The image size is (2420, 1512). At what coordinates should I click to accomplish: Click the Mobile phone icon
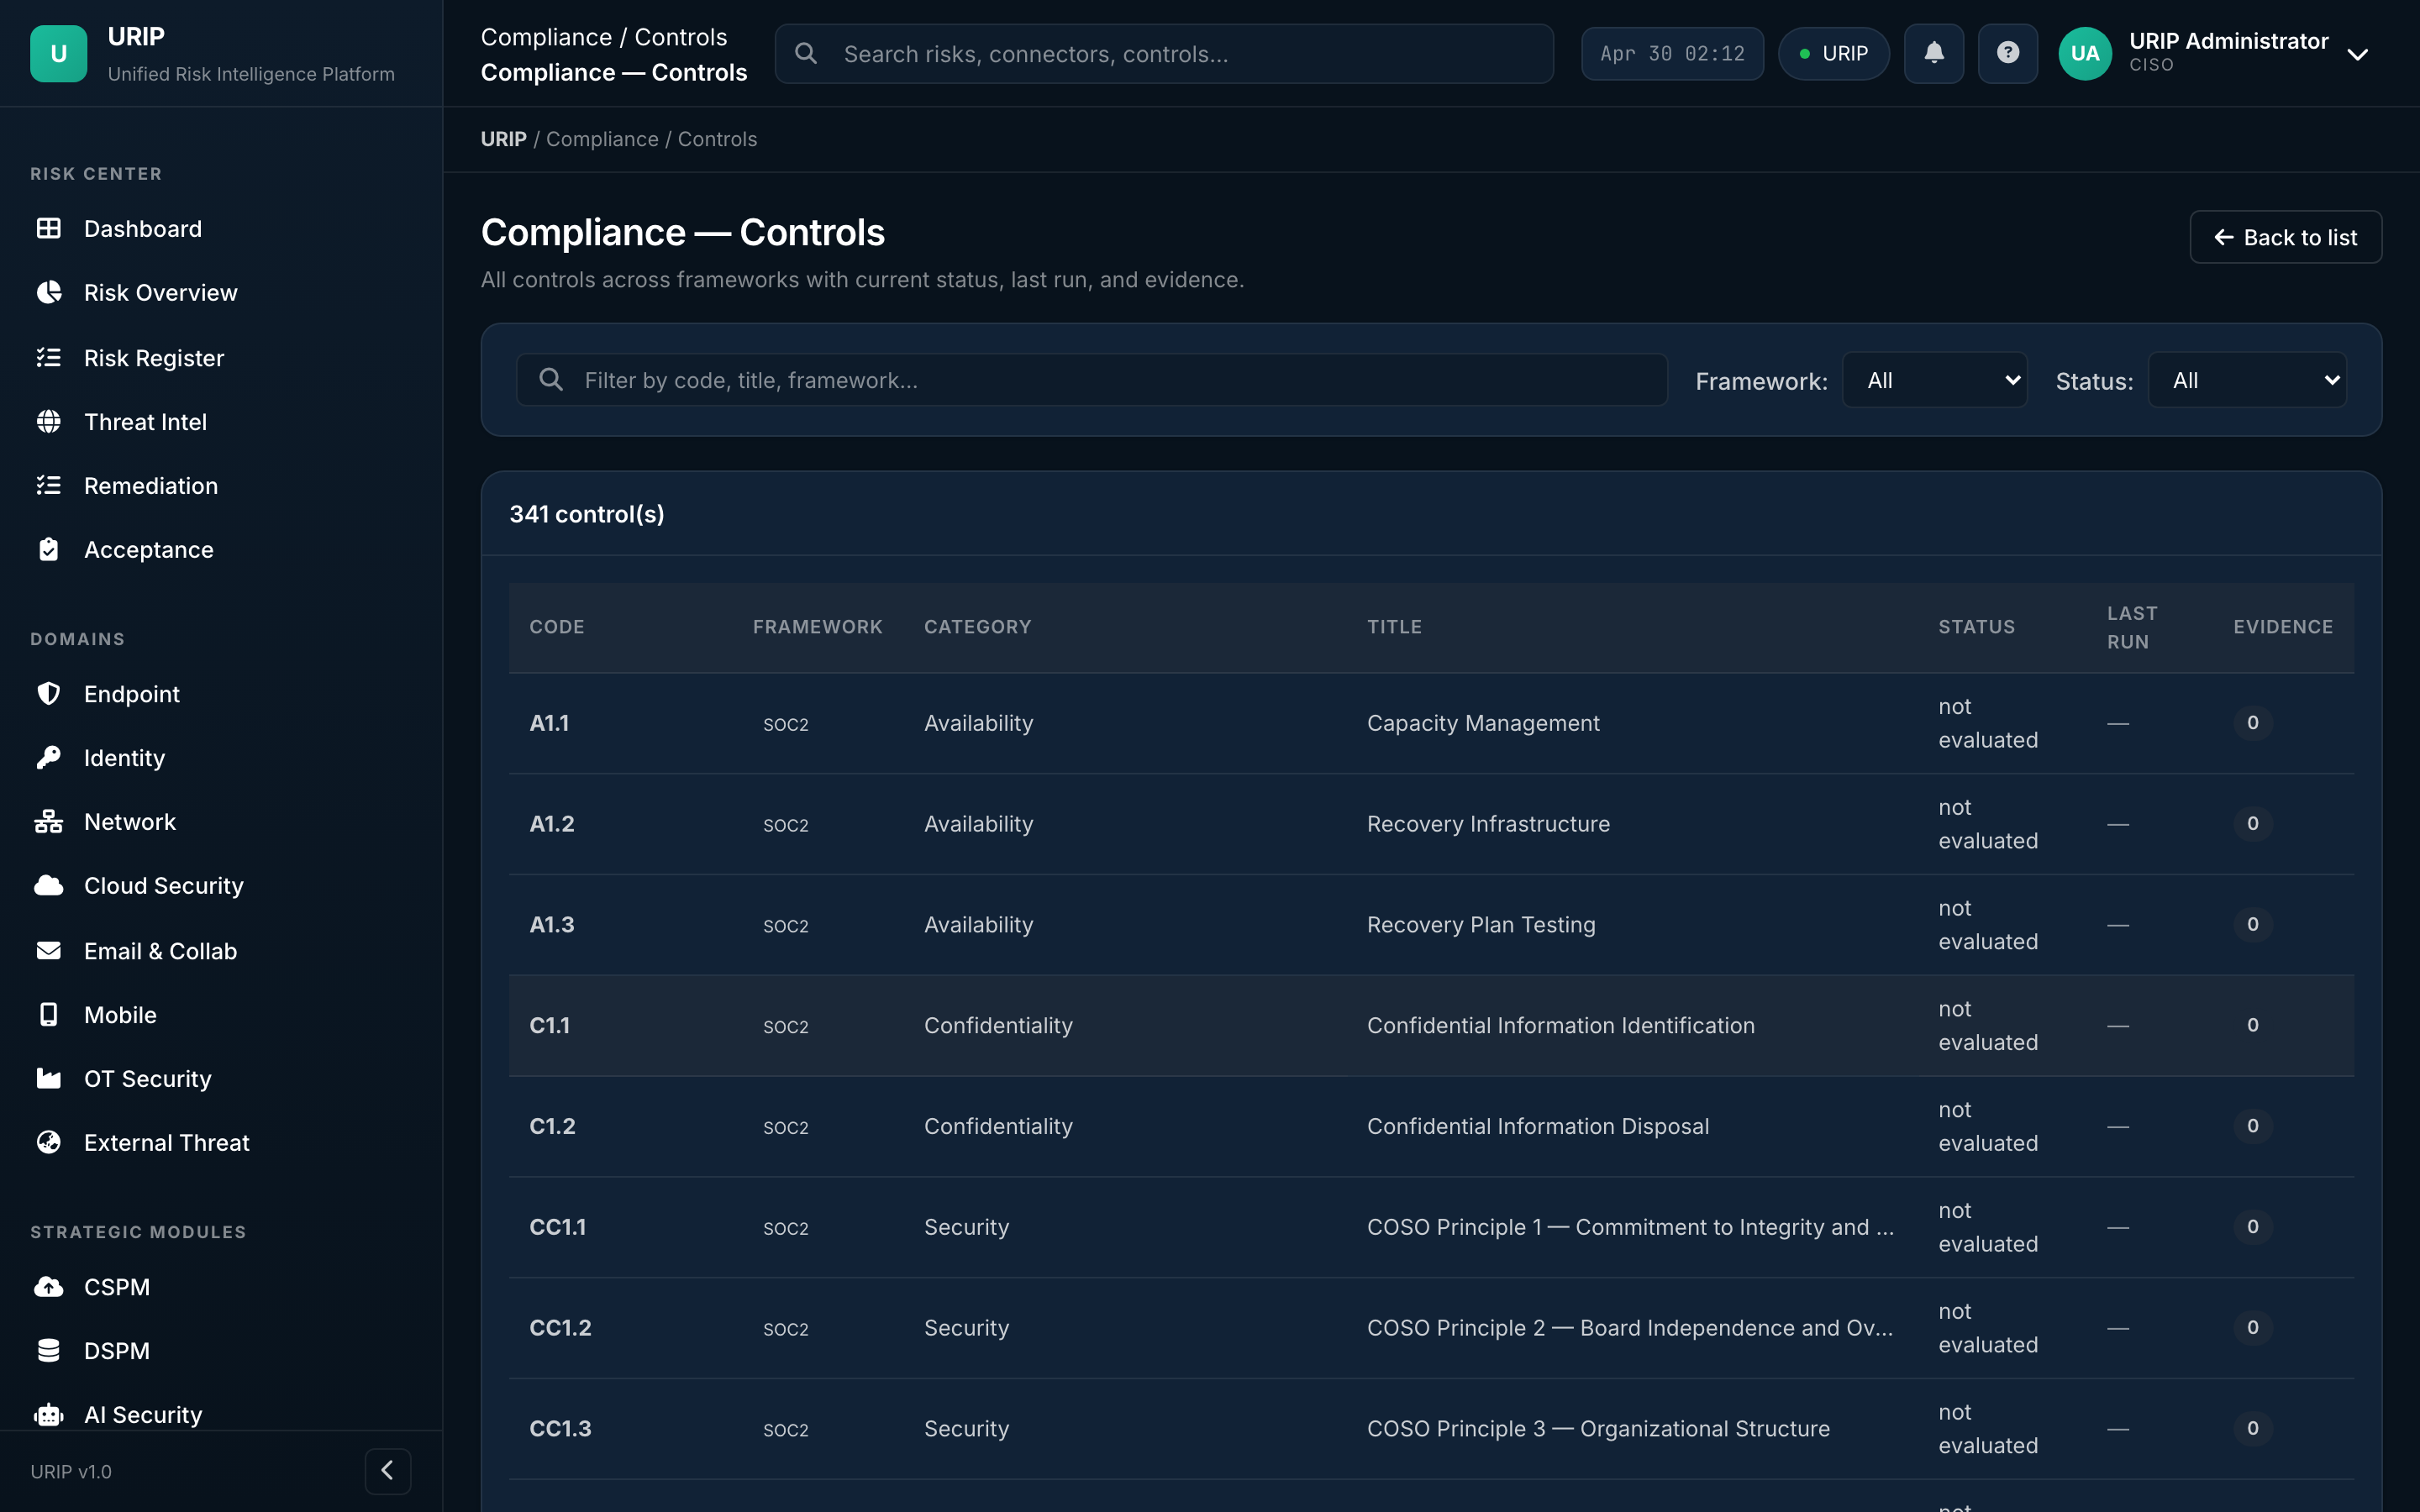pyautogui.click(x=48, y=1014)
